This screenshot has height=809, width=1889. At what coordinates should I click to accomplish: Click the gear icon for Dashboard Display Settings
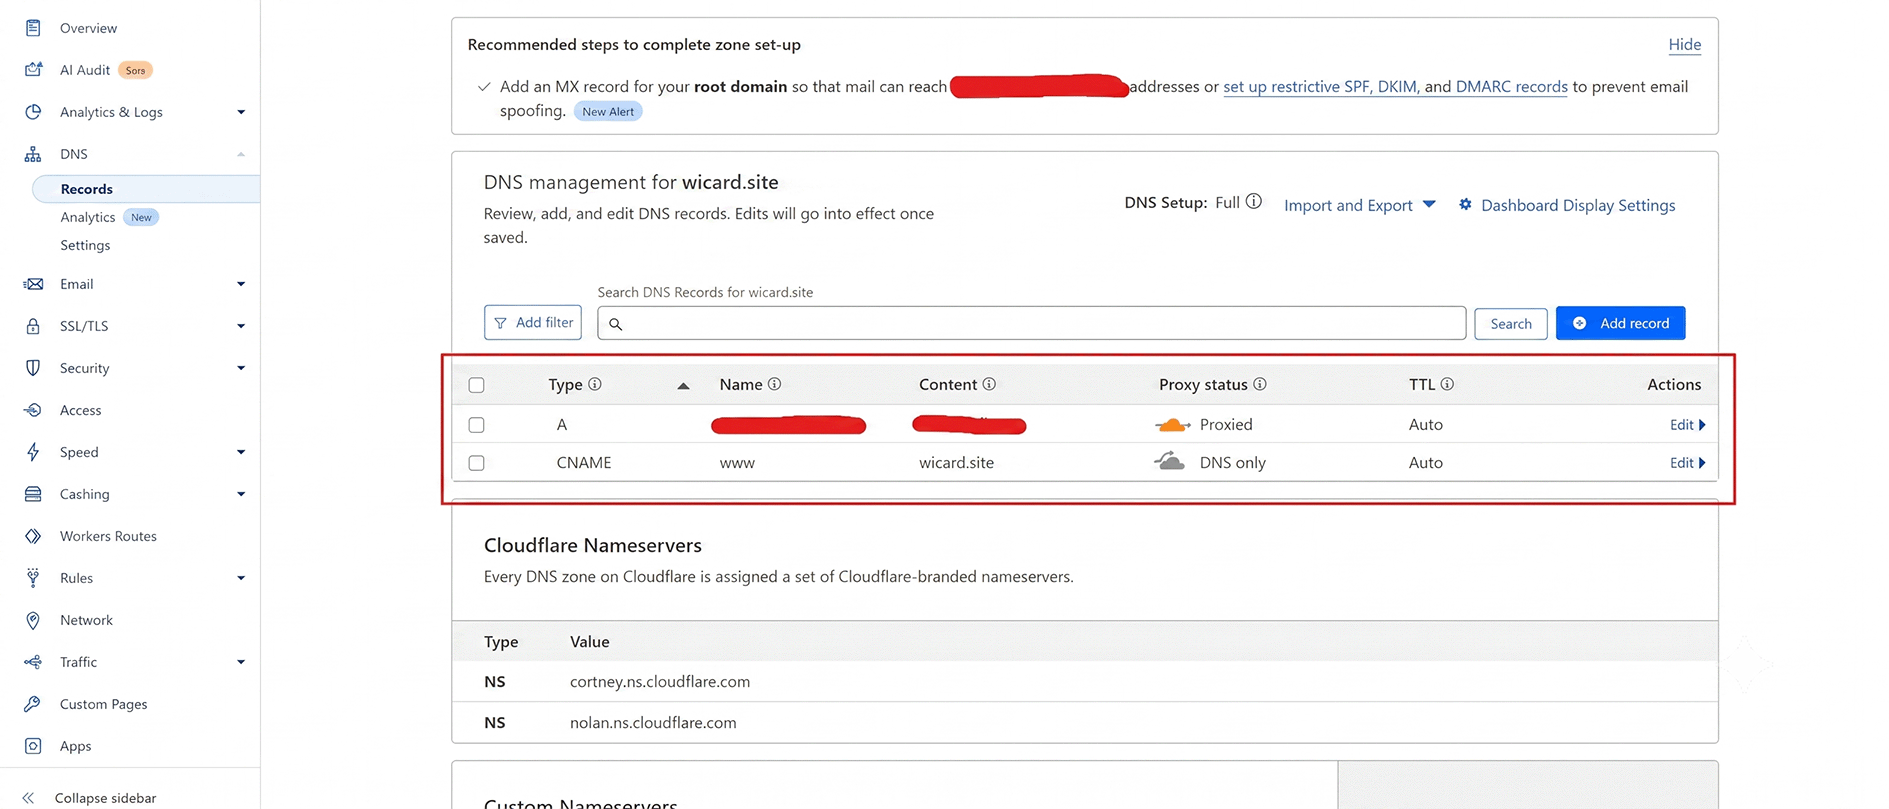click(1465, 204)
